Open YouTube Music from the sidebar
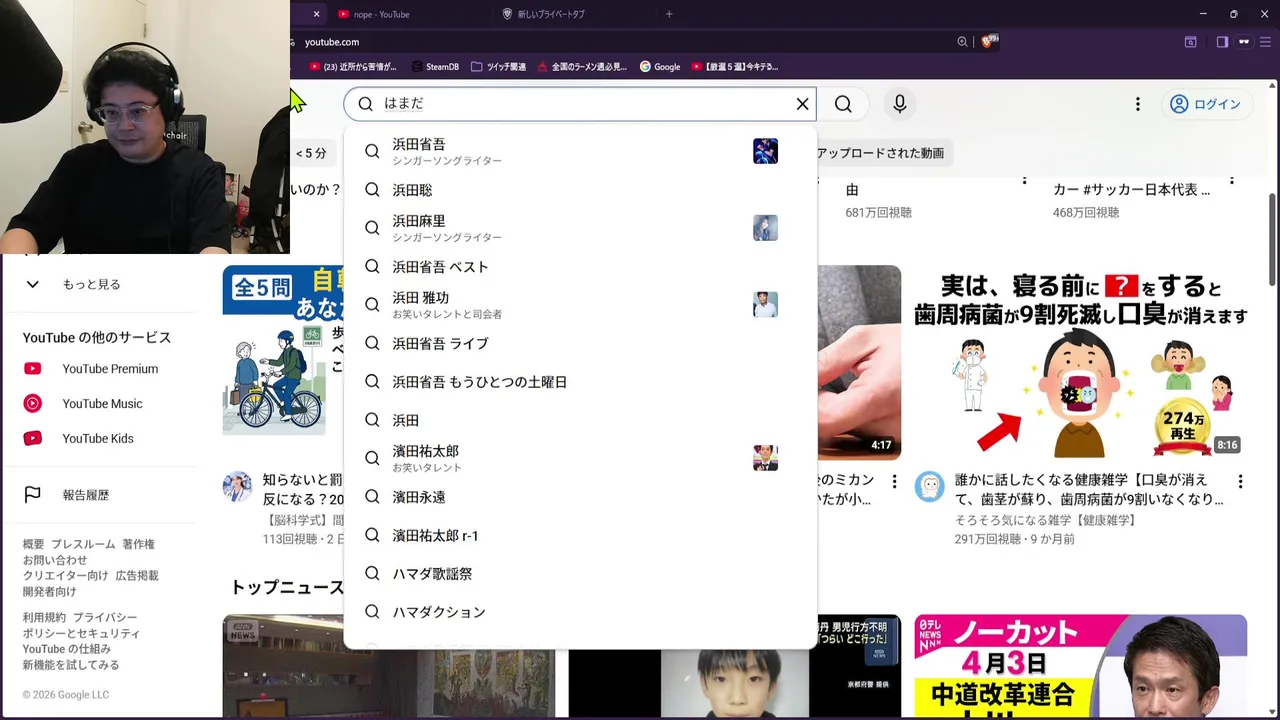 pyautogui.click(x=100, y=404)
